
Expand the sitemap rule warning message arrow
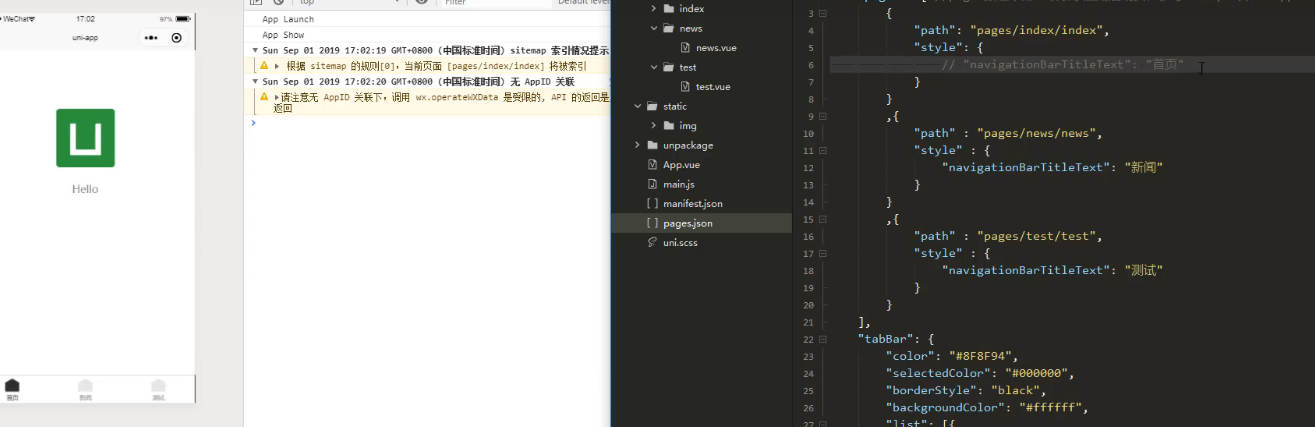pos(277,66)
